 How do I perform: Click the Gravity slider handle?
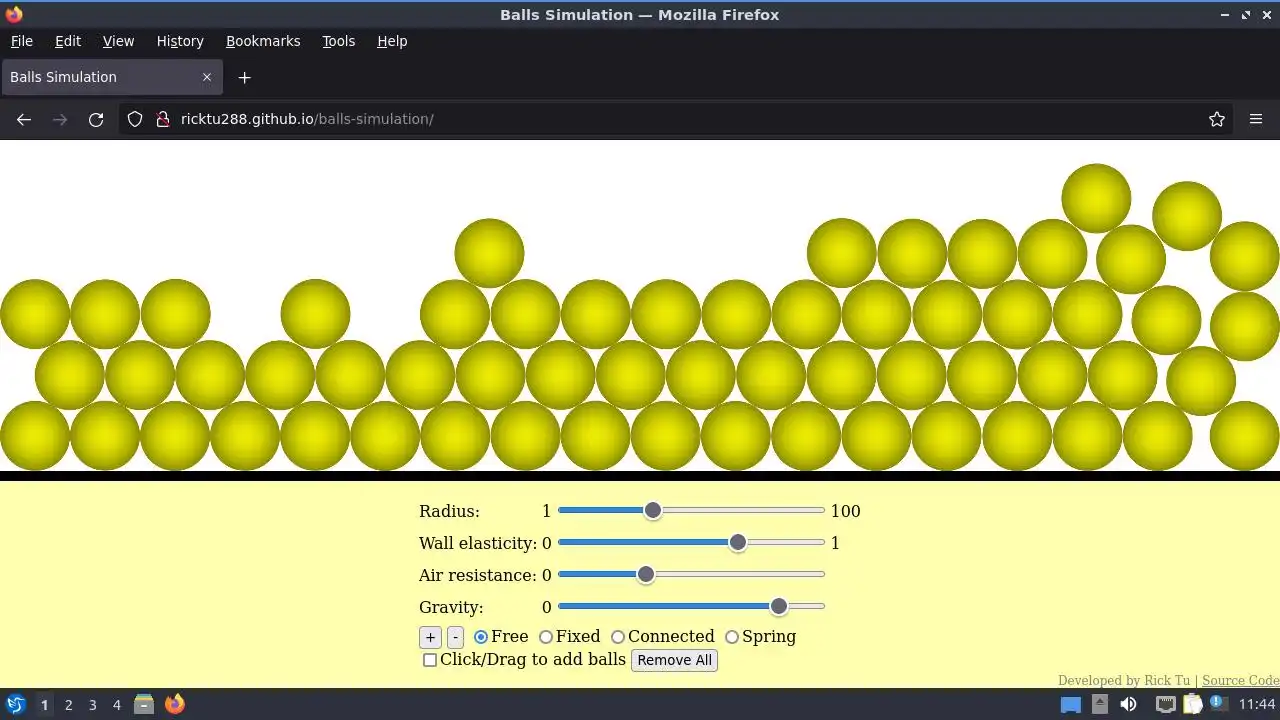pyautogui.click(x=779, y=606)
